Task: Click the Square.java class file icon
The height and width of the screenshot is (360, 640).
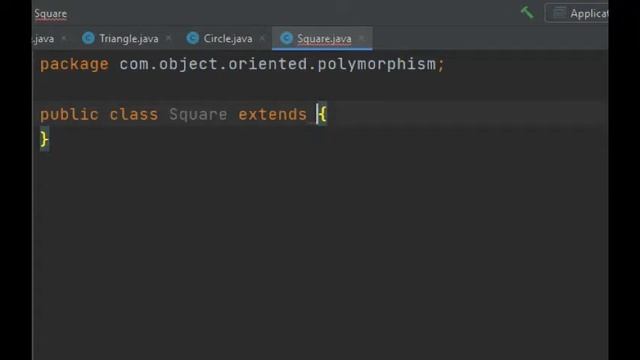Action: point(287,38)
